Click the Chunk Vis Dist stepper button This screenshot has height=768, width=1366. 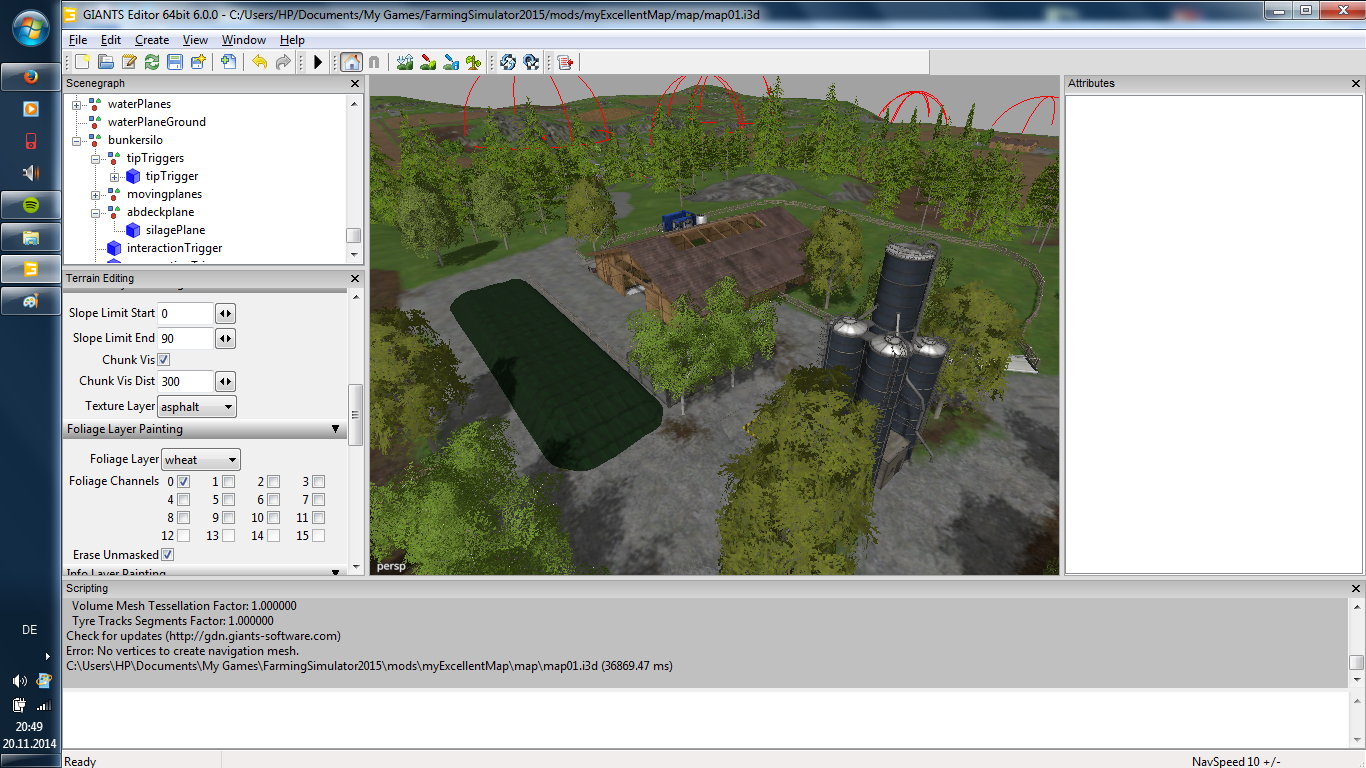point(226,382)
